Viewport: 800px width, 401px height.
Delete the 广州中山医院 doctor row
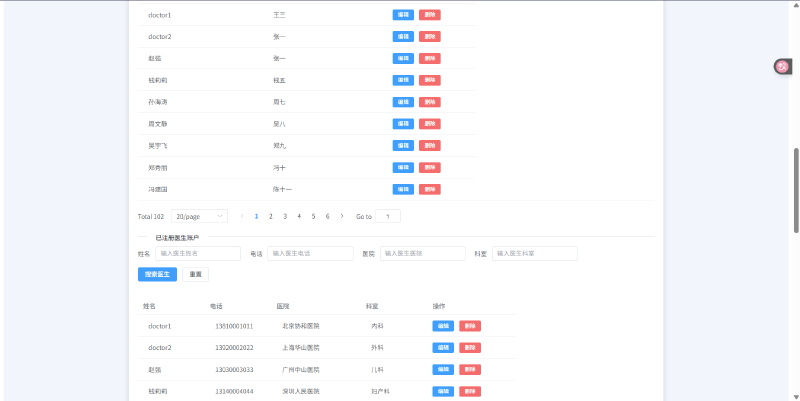pos(470,369)
